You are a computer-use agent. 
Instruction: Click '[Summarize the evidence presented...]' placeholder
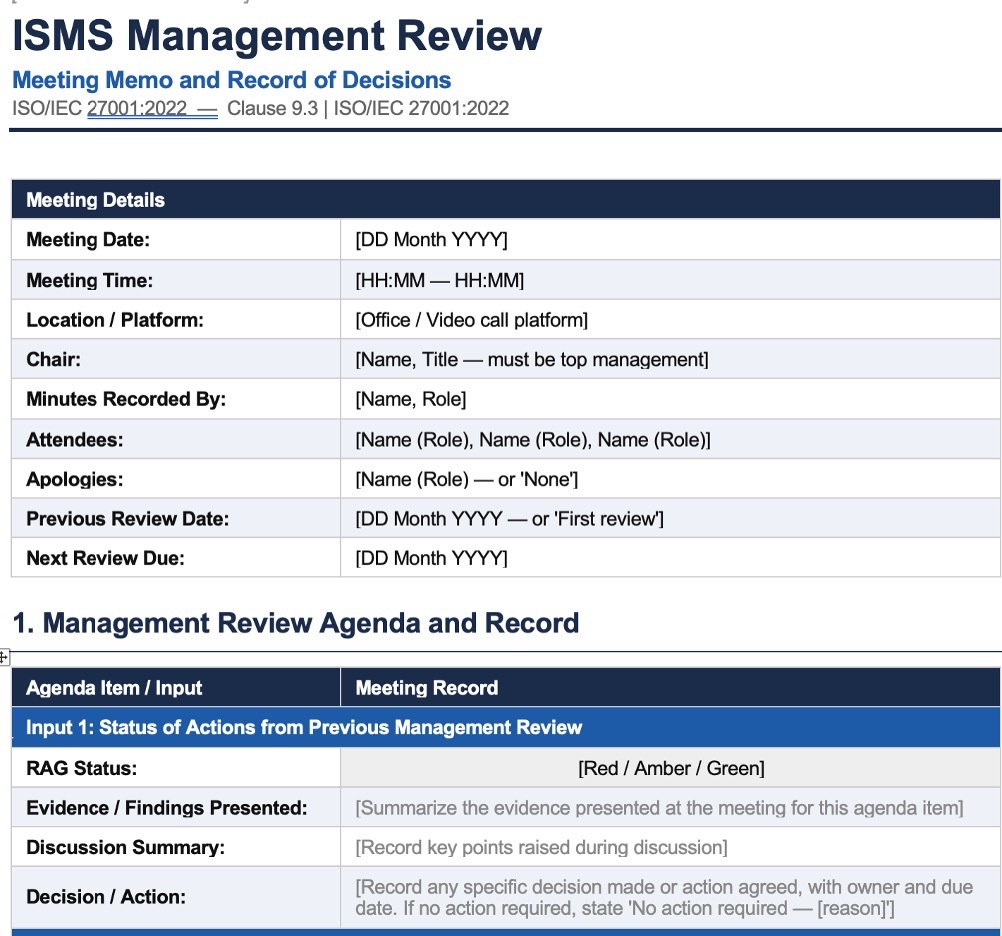coord(659,808)
